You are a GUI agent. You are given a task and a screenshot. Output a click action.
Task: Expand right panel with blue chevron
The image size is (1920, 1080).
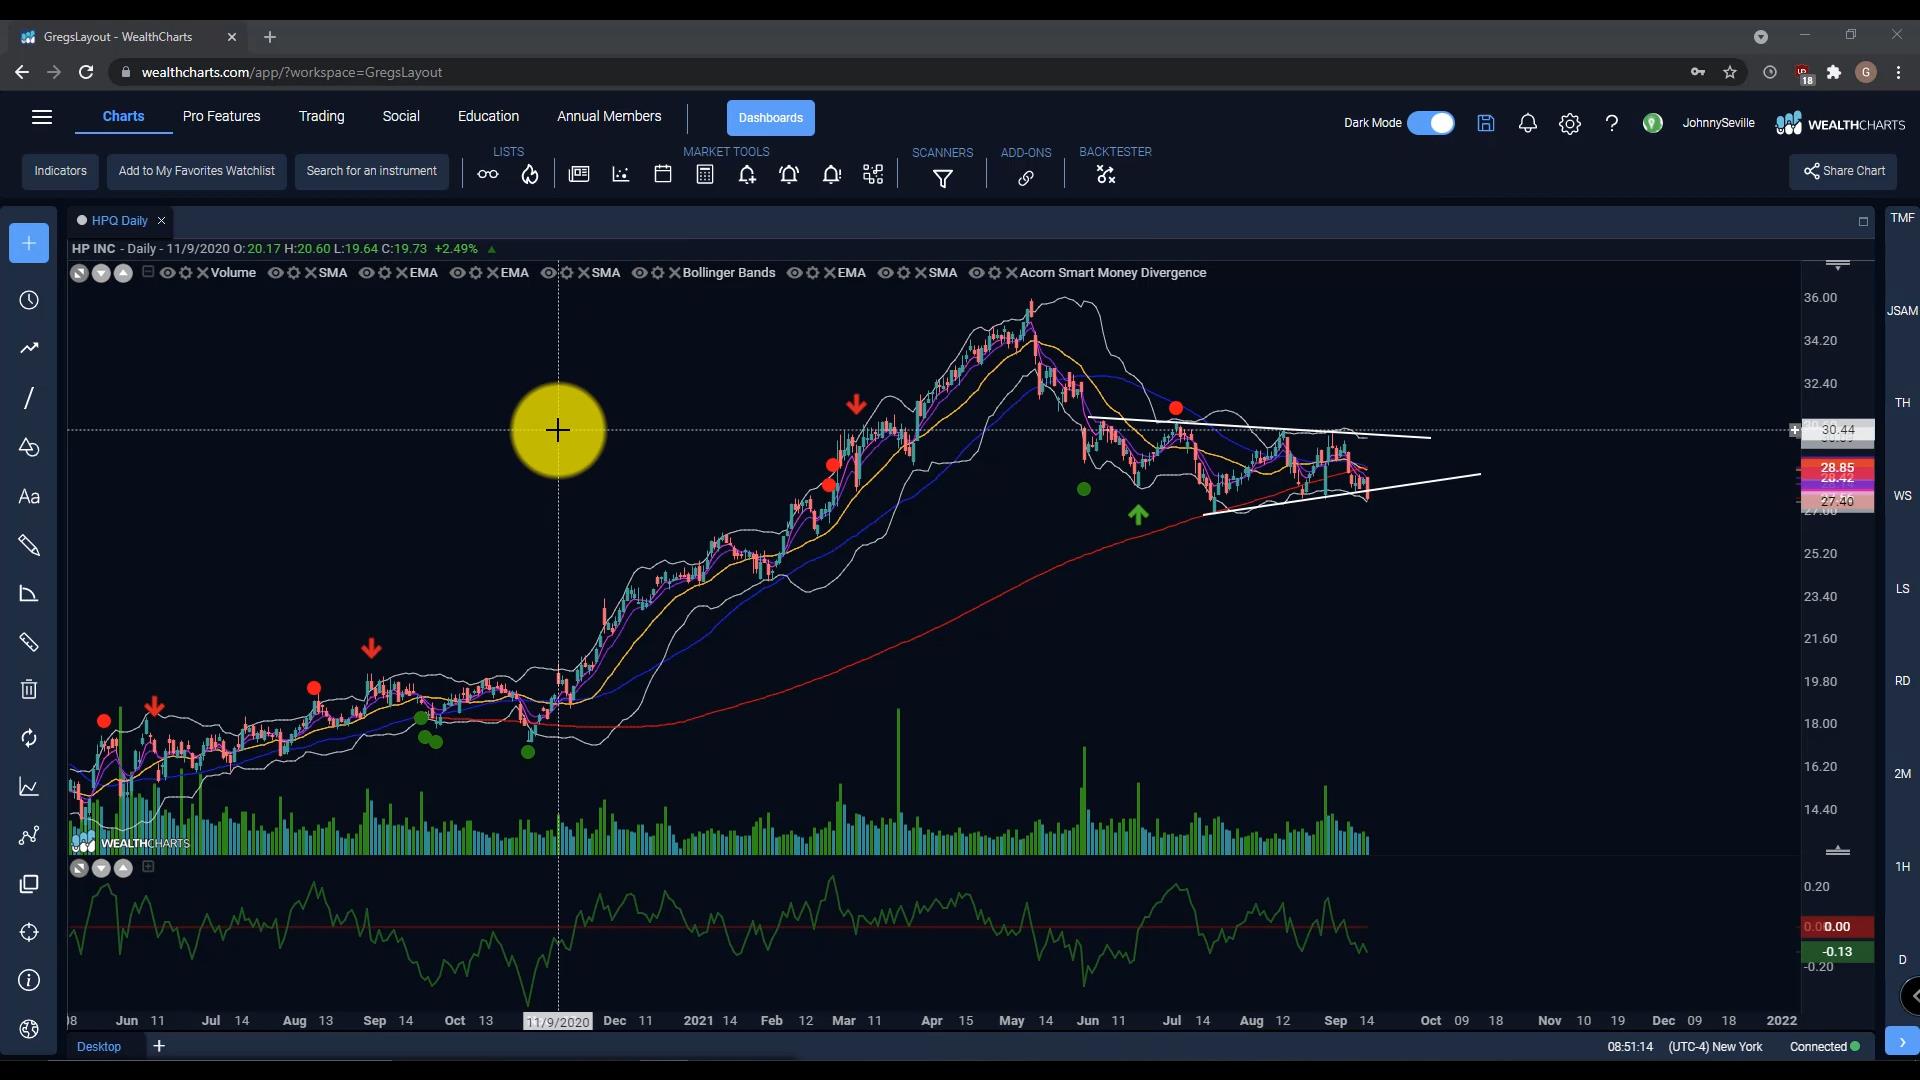pos(1902,1042)
